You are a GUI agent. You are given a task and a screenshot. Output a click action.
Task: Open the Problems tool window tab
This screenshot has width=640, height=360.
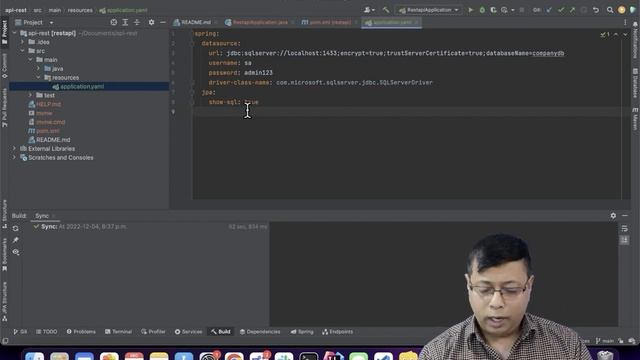81,332
